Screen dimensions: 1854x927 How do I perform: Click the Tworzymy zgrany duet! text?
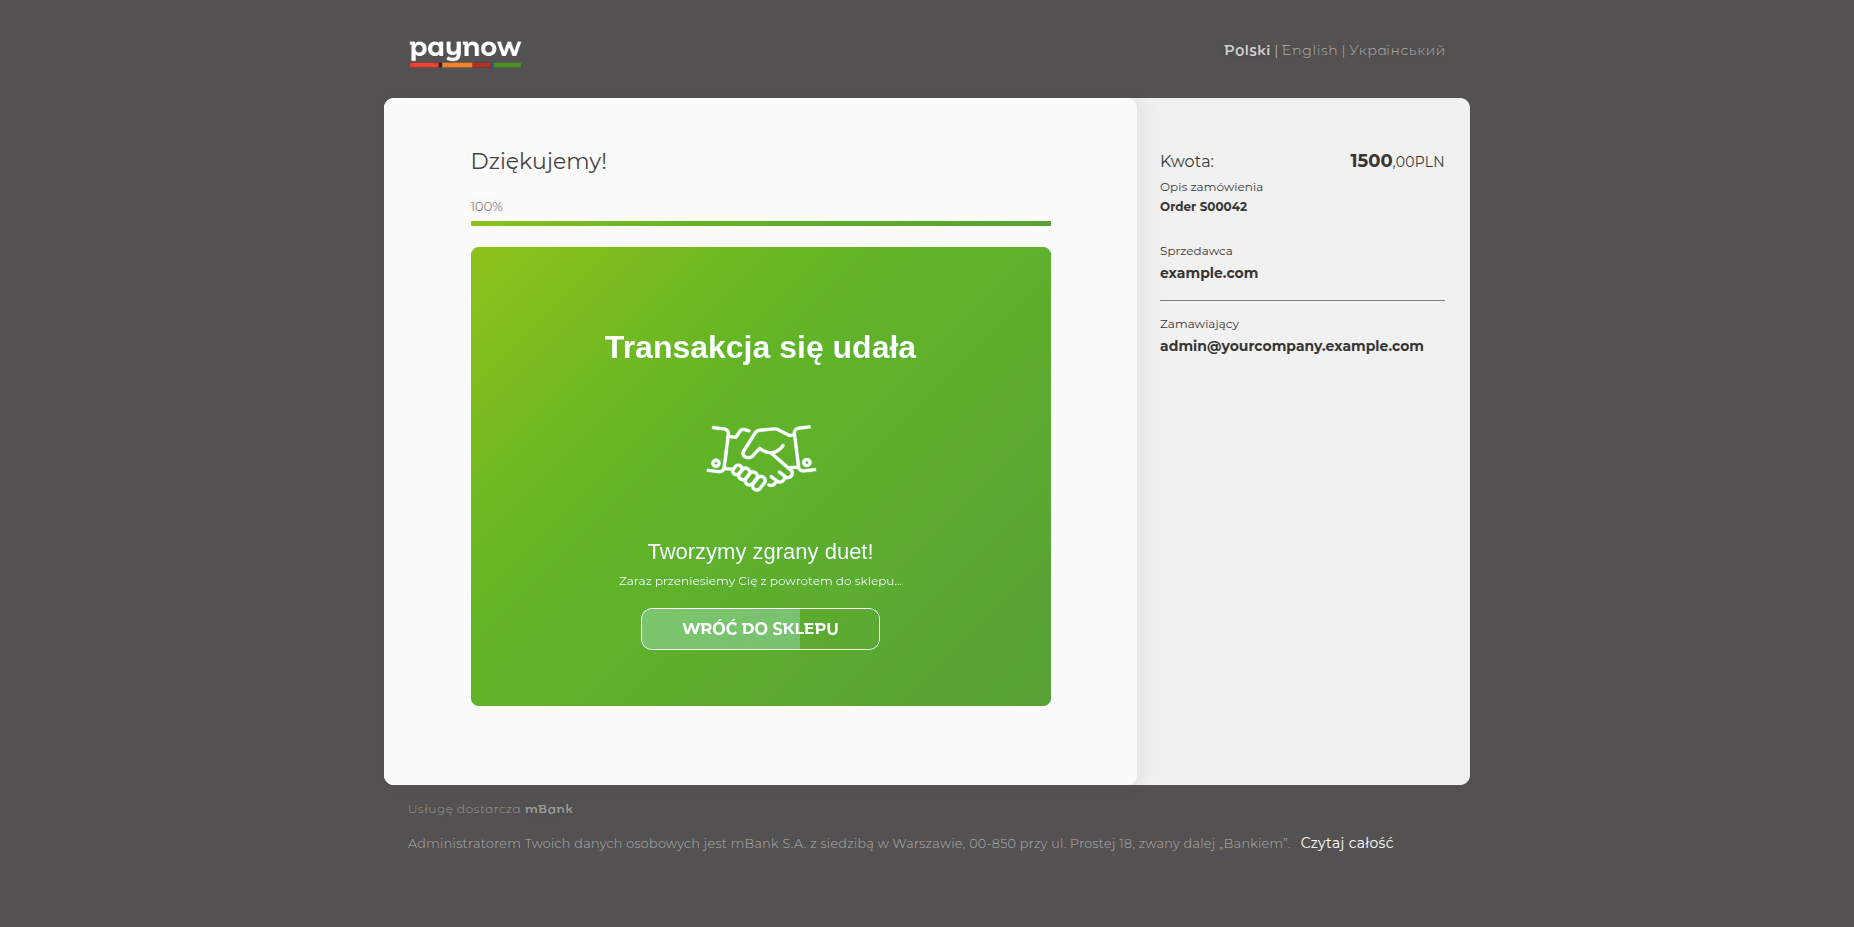pyautogui.click(x=760, y=552)
